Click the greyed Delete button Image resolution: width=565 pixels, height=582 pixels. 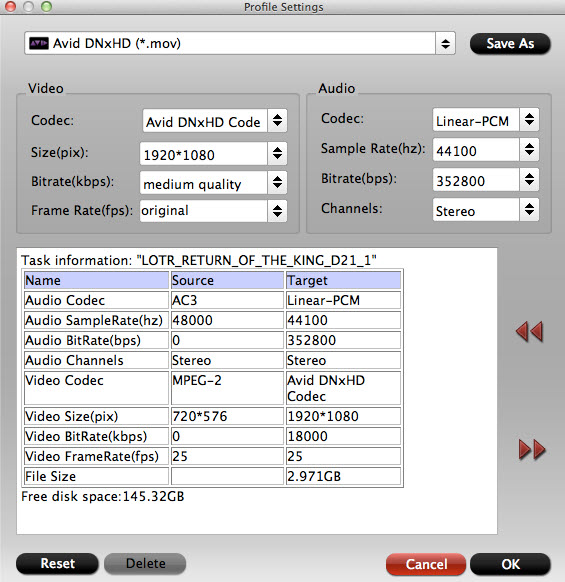coord(145,563)
